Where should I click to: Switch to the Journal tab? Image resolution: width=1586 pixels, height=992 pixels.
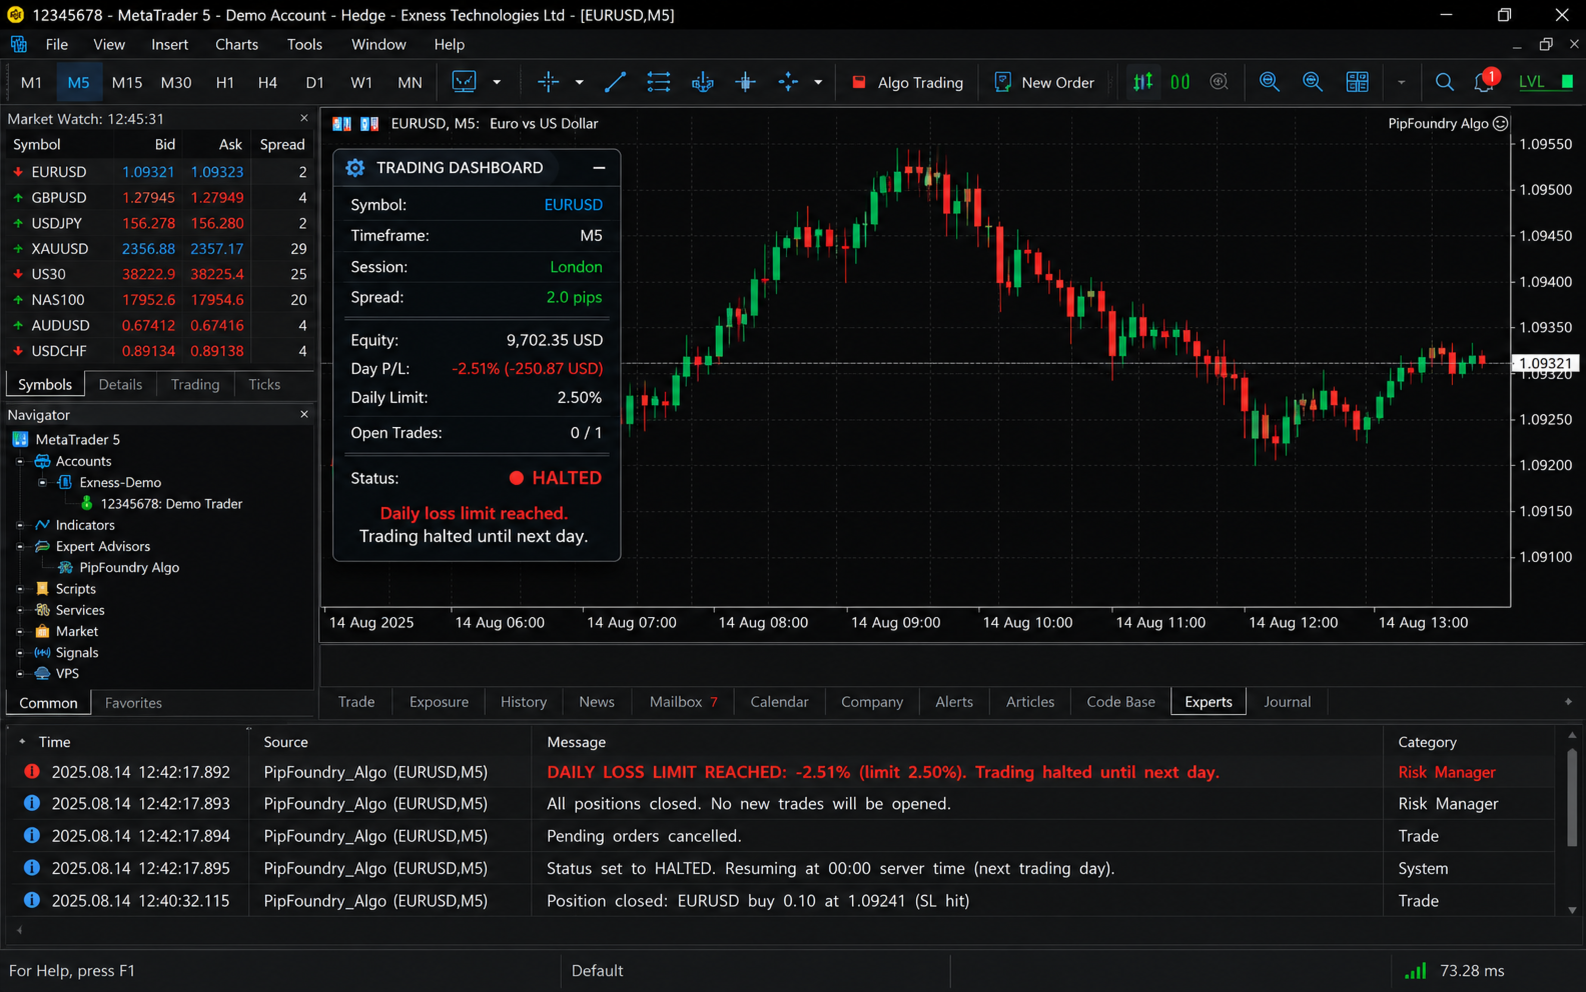pos(1287,701)
